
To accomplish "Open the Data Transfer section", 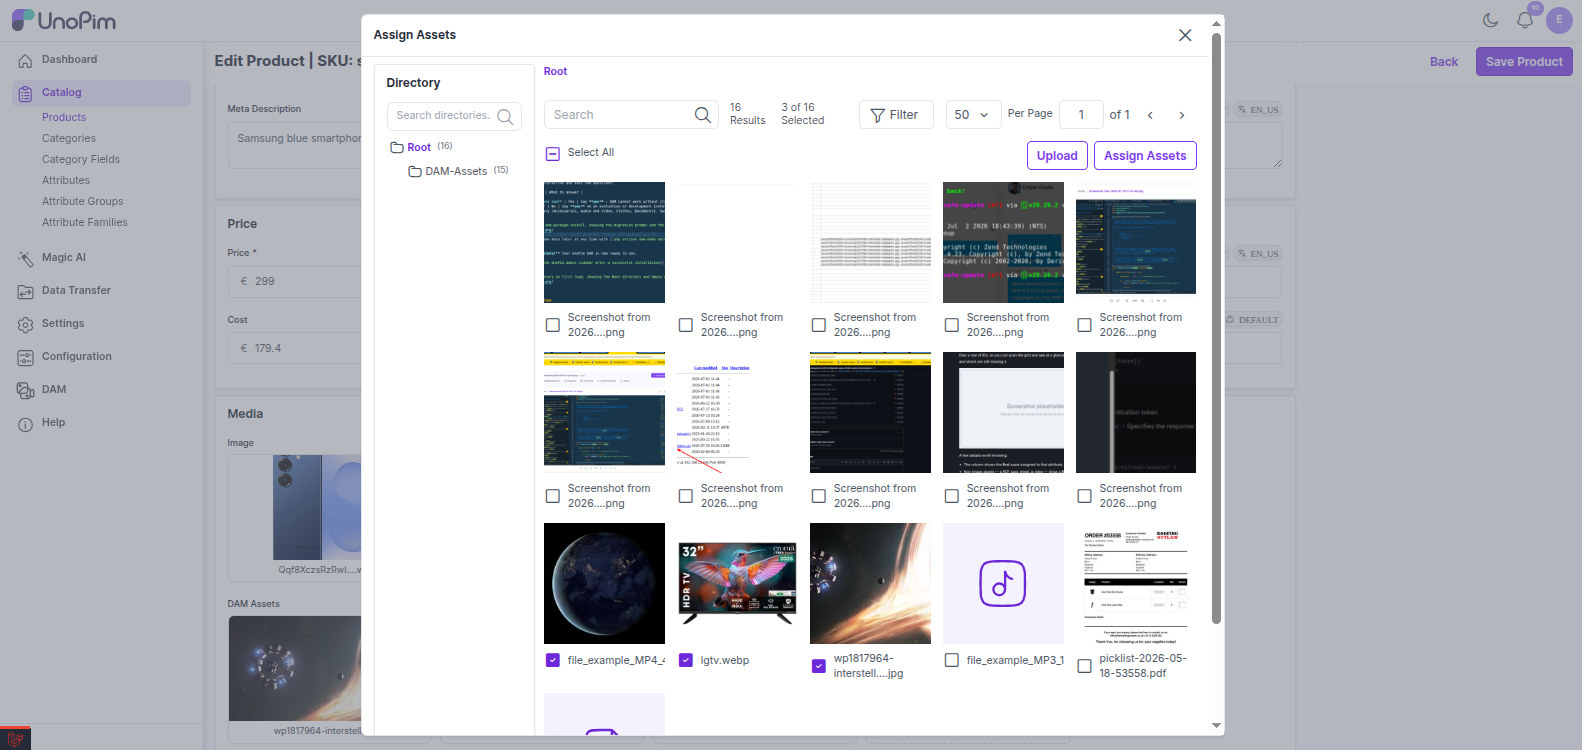I will (76, 291).
